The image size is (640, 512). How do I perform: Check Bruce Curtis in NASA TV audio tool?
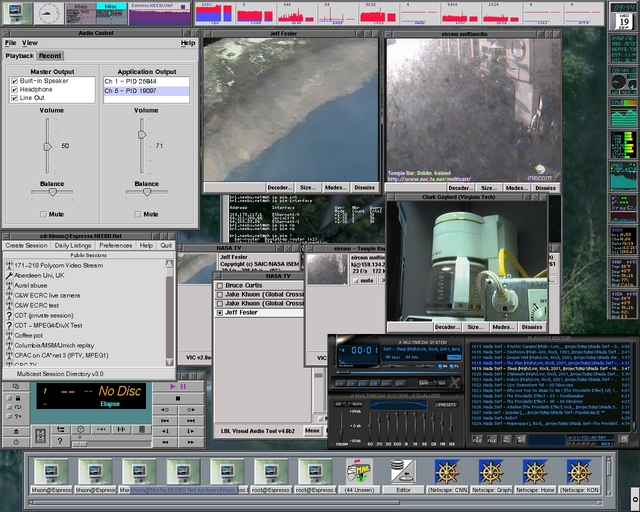(220, 285)
